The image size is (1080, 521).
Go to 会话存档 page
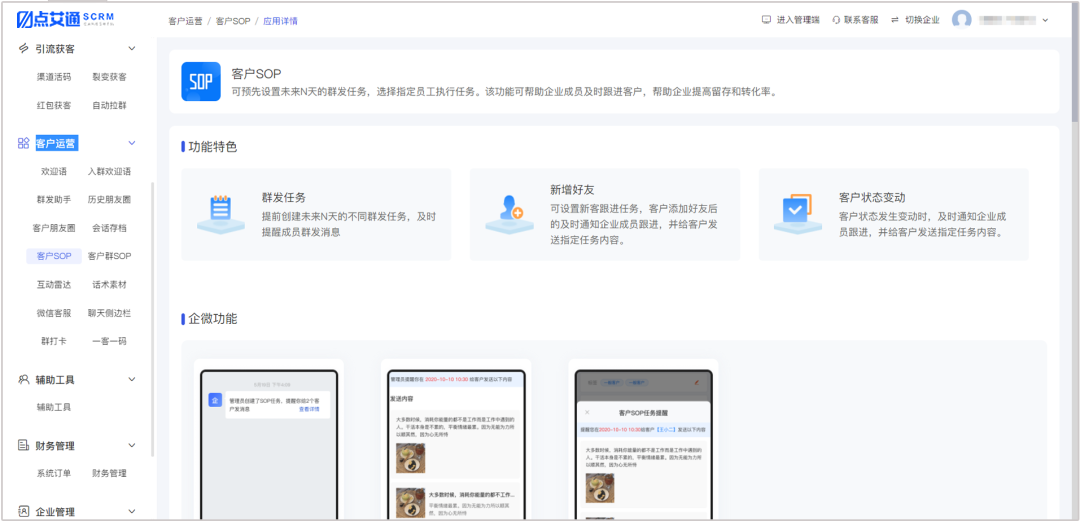(x=110, y=228)
